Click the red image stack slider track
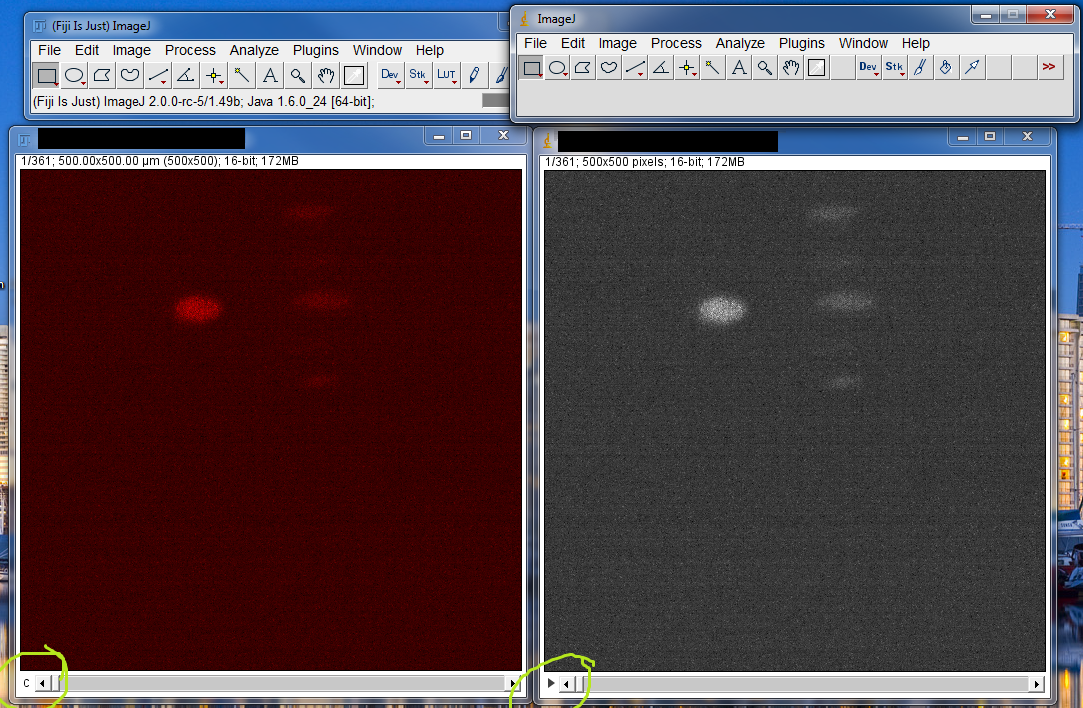Image resolution: width=1083 pixels, height=708 pixels. [x=280, y=684]
